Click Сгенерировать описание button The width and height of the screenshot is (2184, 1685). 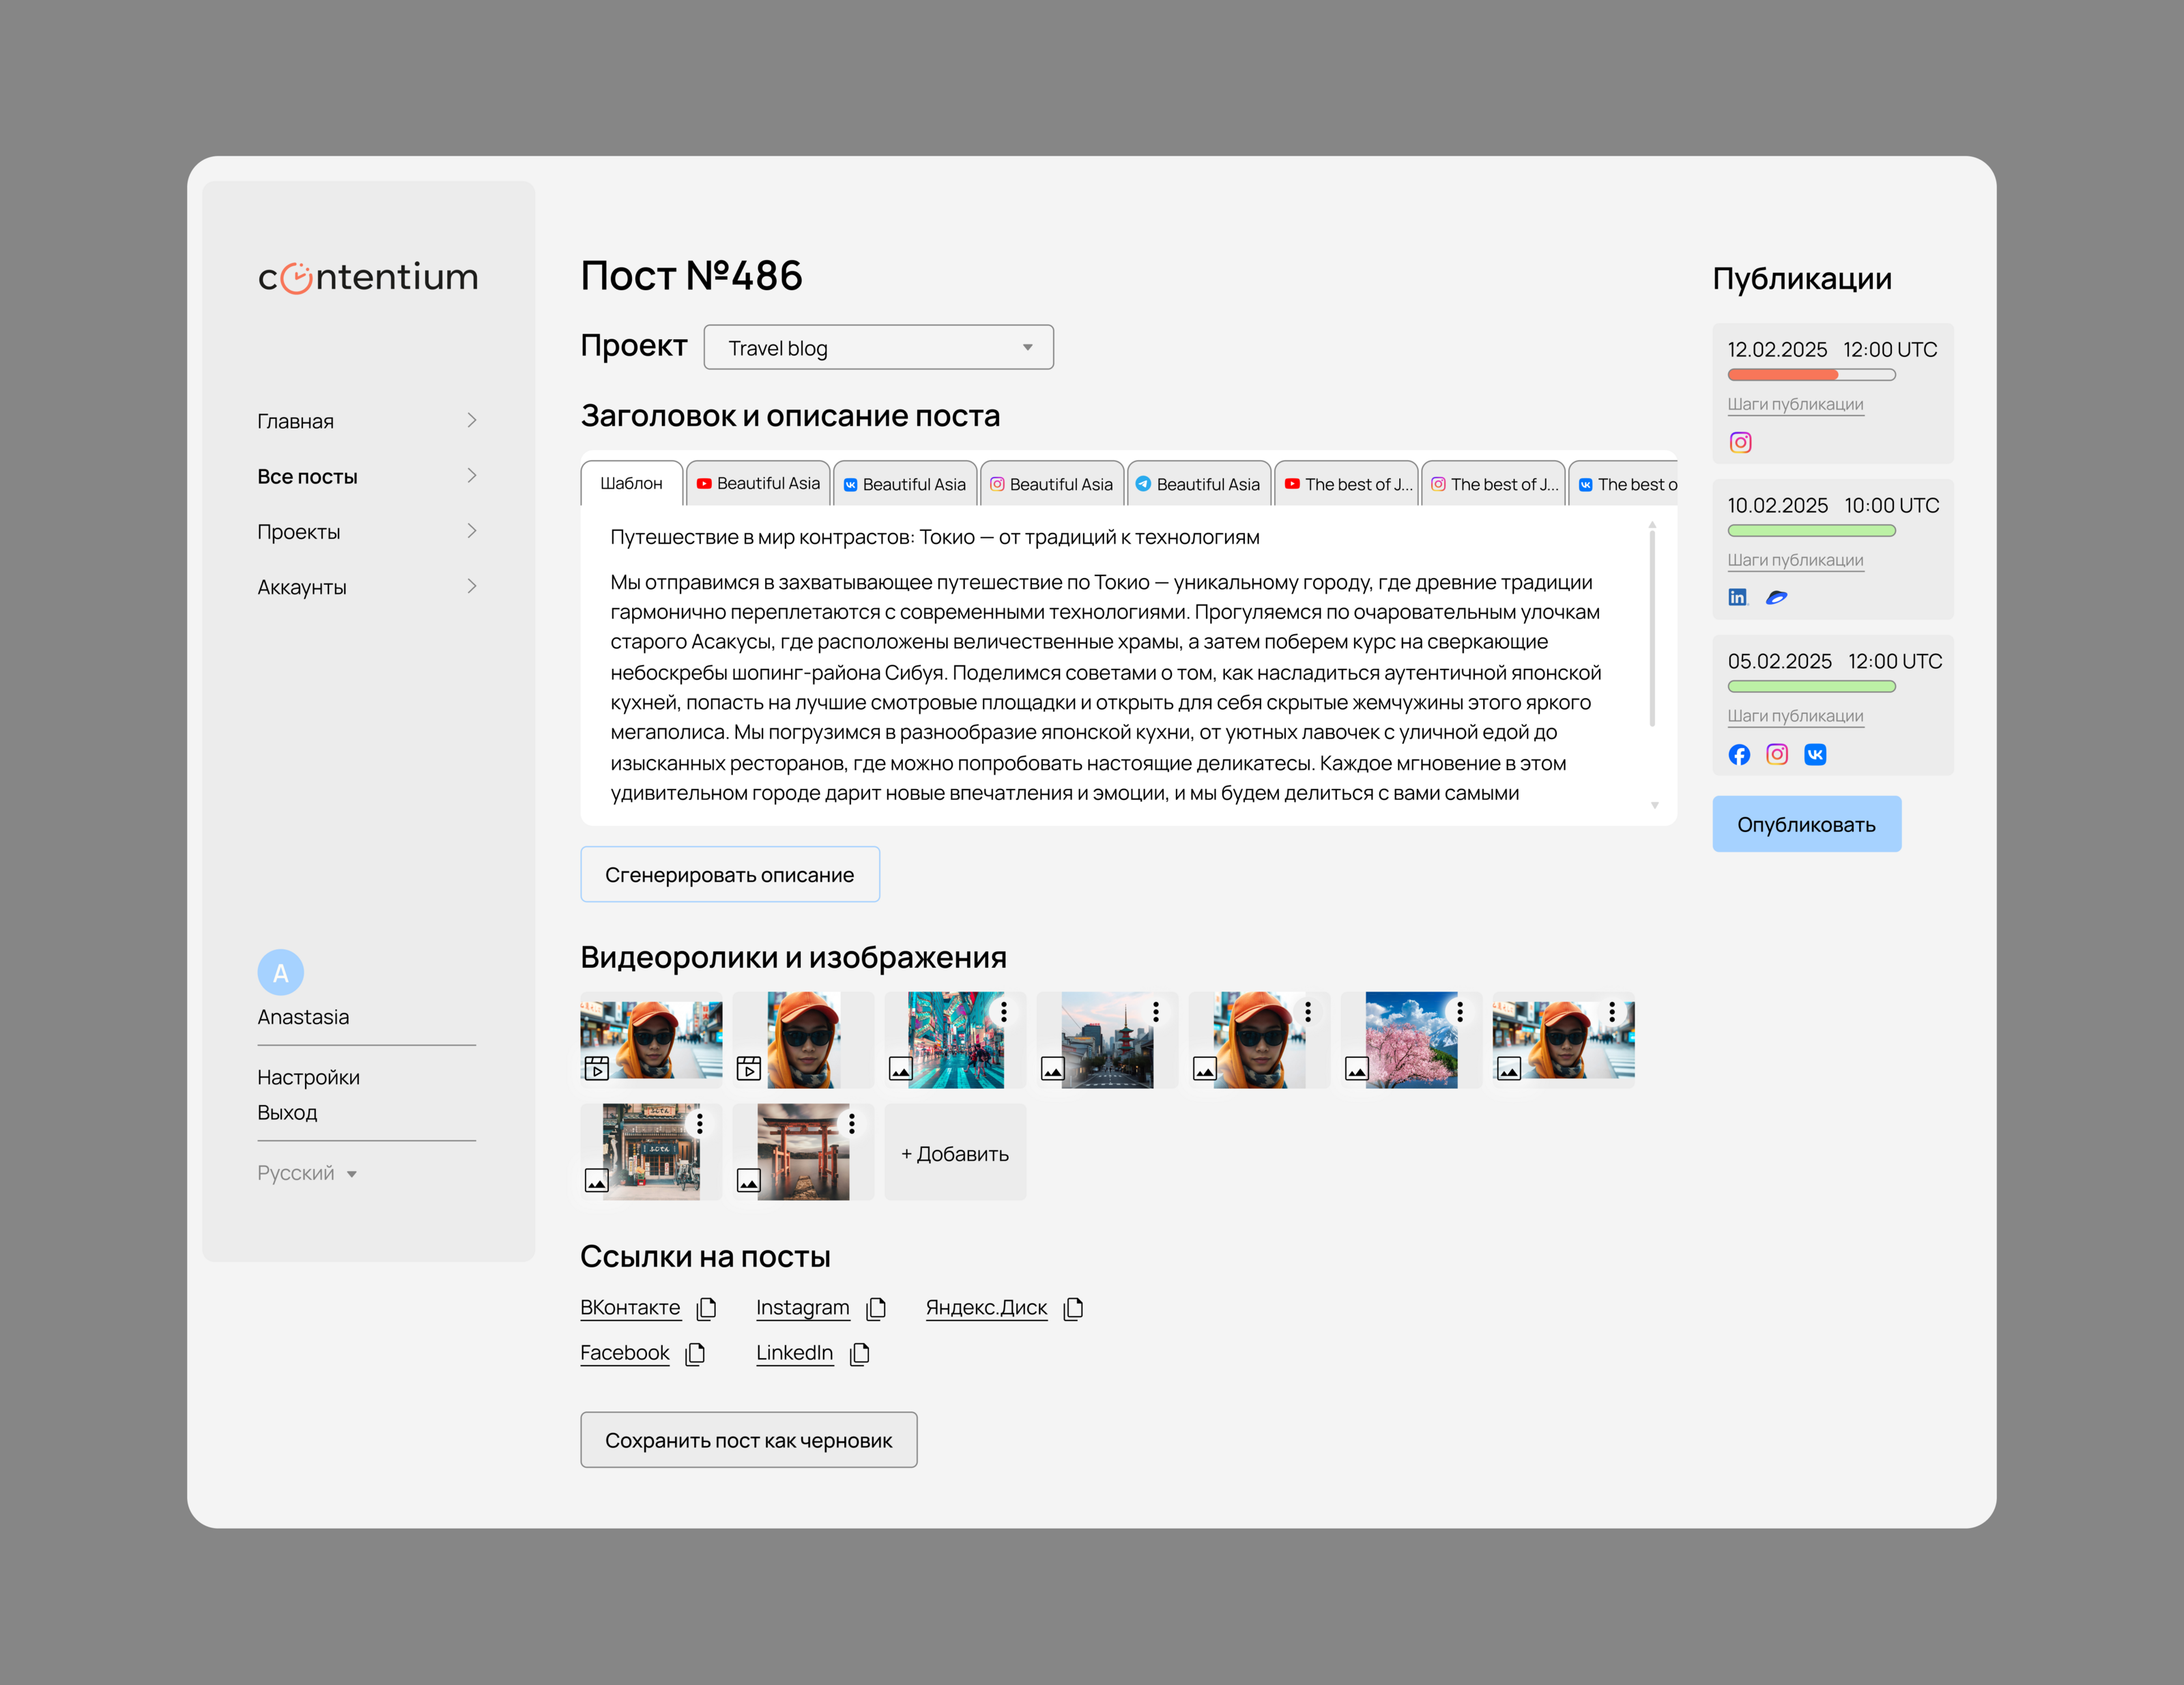click(x=729, y=874)
